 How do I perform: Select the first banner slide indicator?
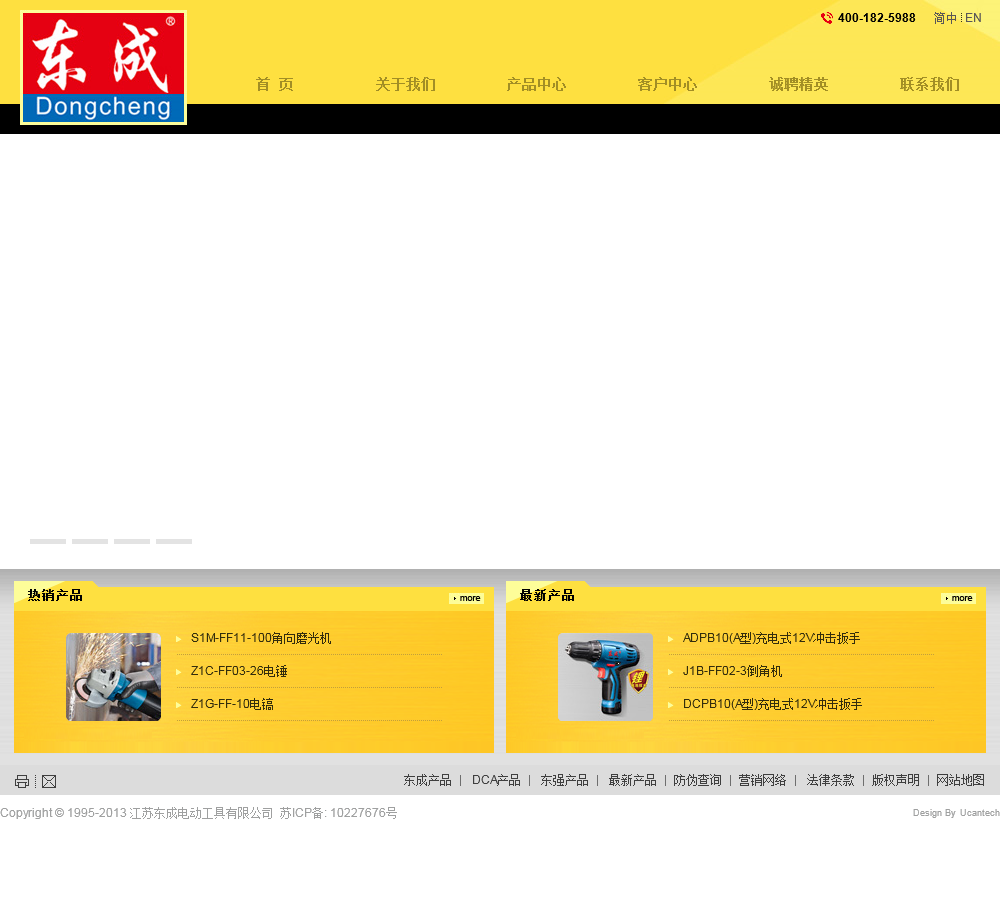(48, 542)
